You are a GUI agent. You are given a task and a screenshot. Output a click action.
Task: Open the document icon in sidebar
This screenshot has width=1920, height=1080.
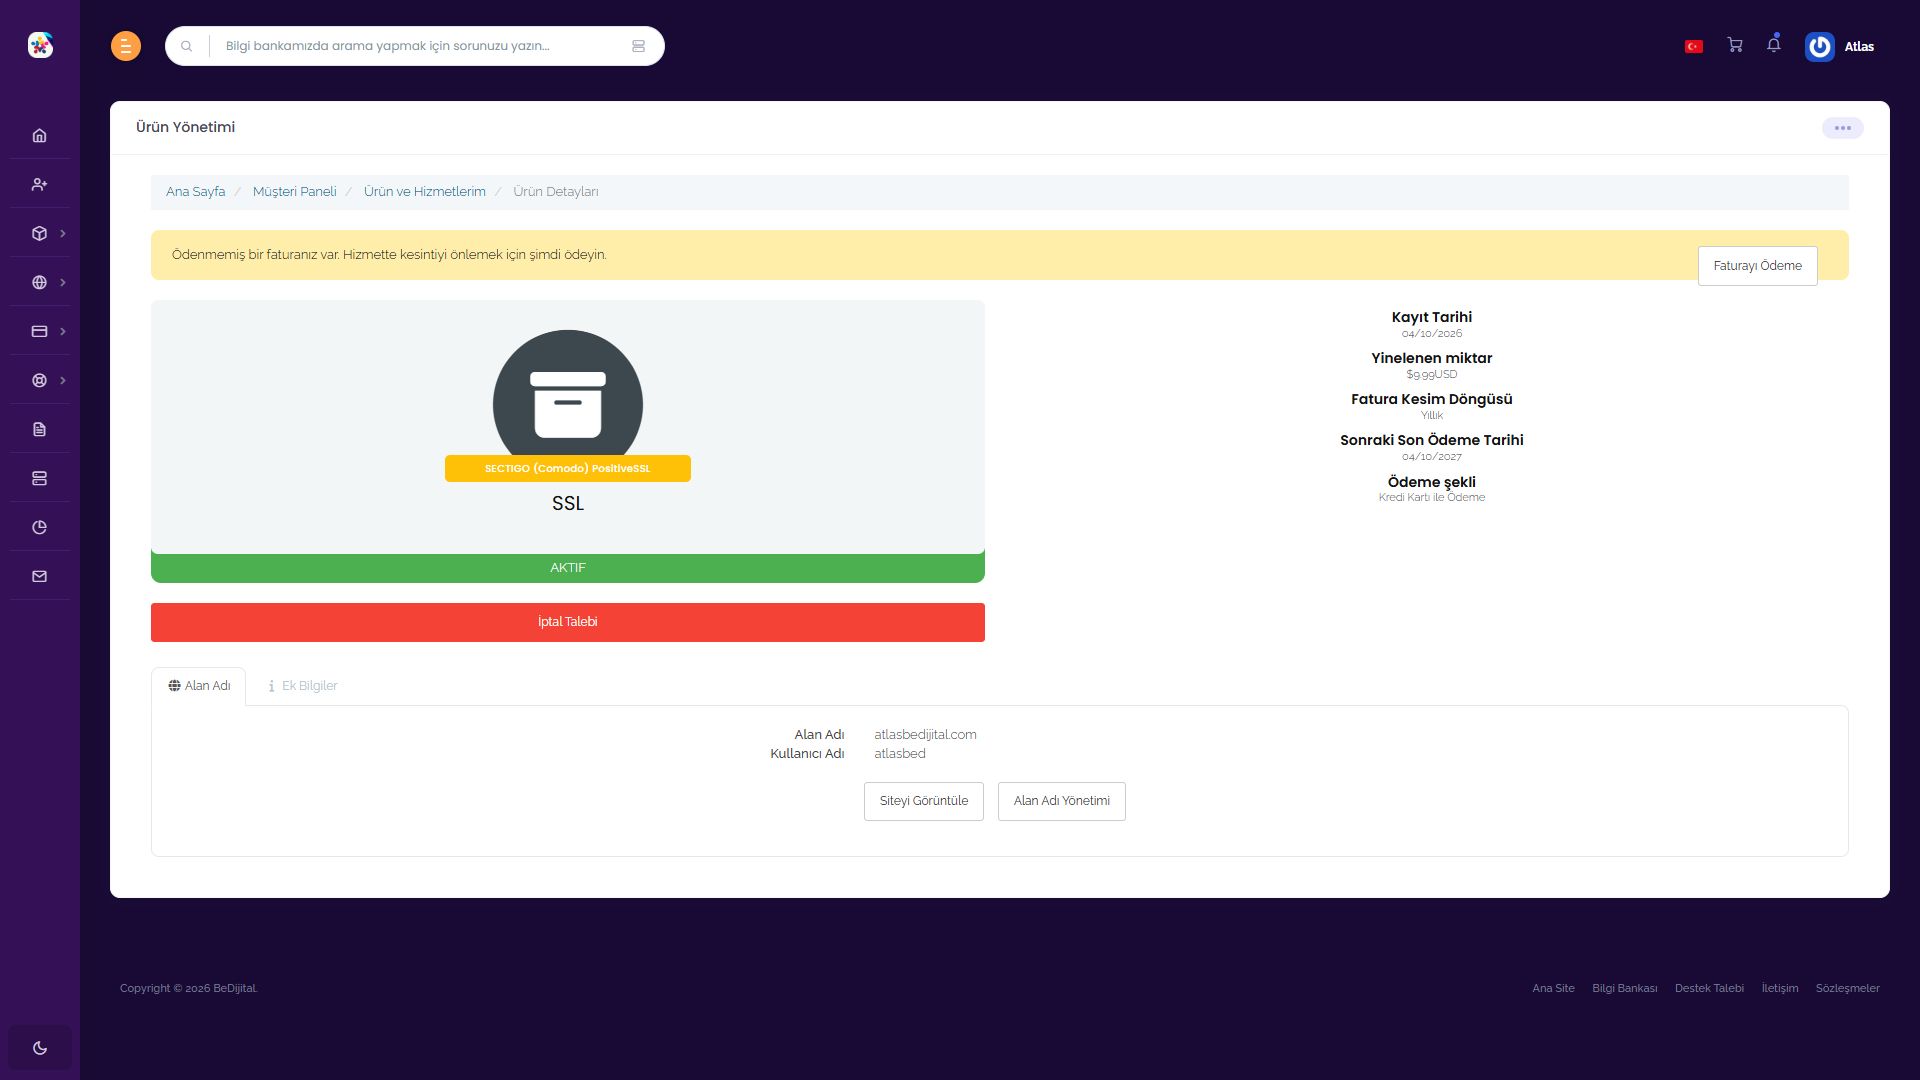[39, 429]
